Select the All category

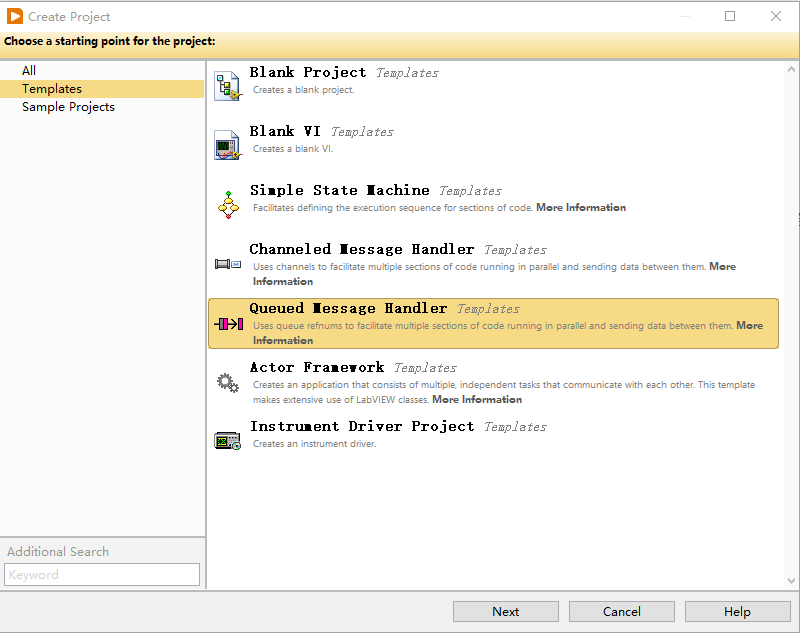click(102, 70)
